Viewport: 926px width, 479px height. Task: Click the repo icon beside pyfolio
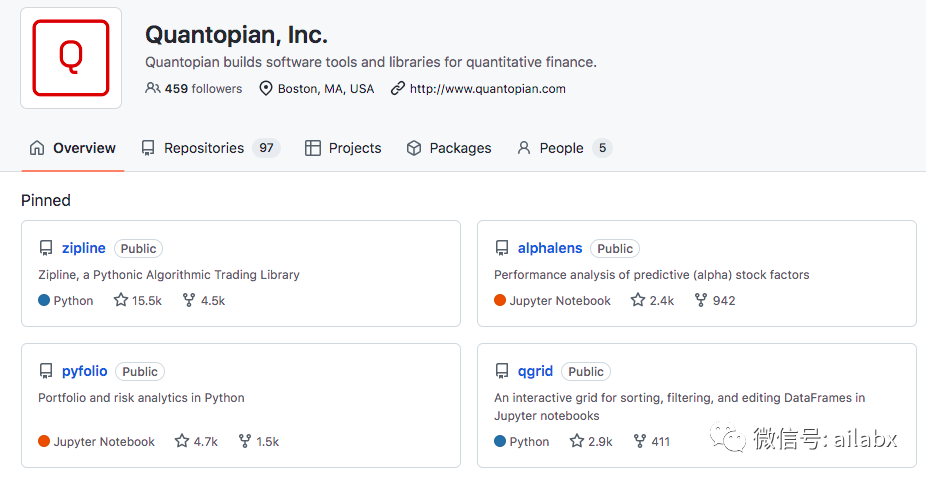[45, 371]
